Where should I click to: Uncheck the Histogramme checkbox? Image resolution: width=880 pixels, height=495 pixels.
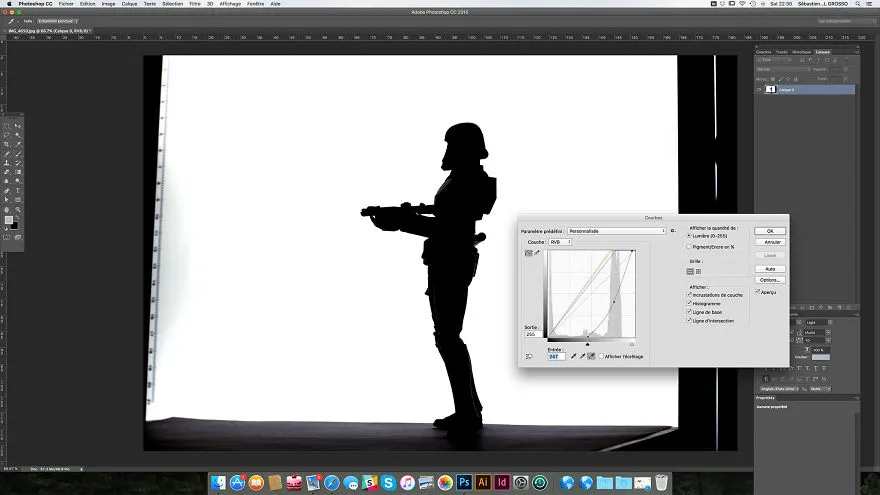(x=689, y=303)
